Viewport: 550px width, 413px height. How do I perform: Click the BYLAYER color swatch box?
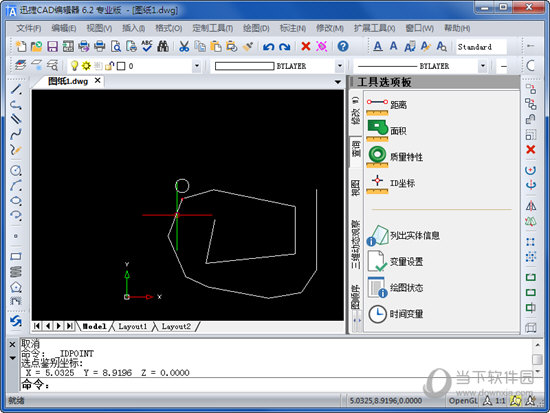pyautogui.click(x=244, y=66)
